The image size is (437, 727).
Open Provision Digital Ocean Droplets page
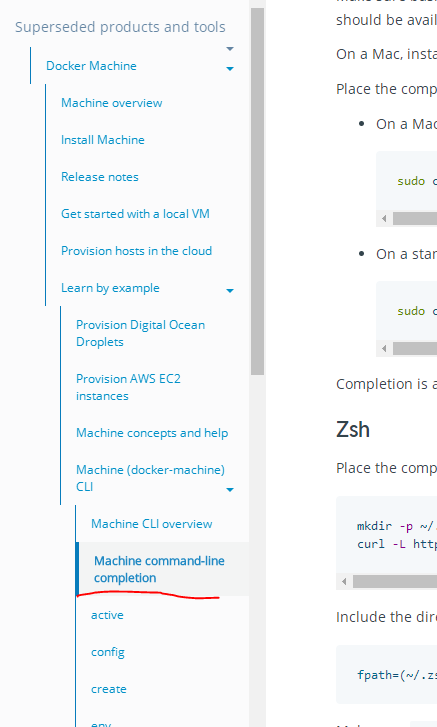(x=140, y=333)
